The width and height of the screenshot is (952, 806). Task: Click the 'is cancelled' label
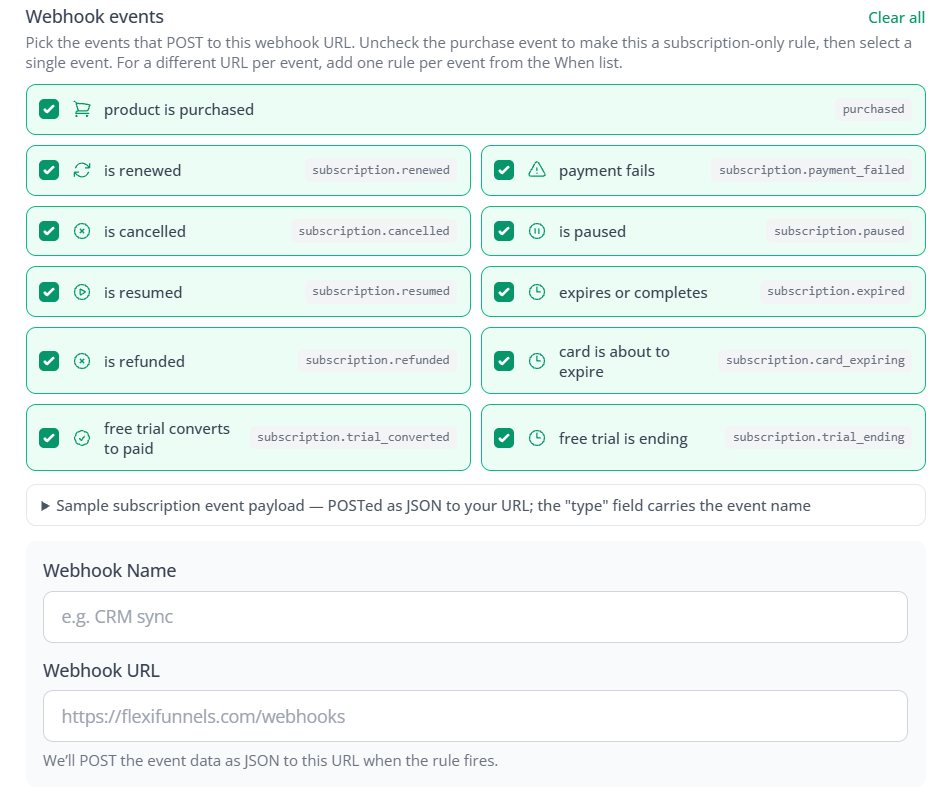tap(144, 231)
